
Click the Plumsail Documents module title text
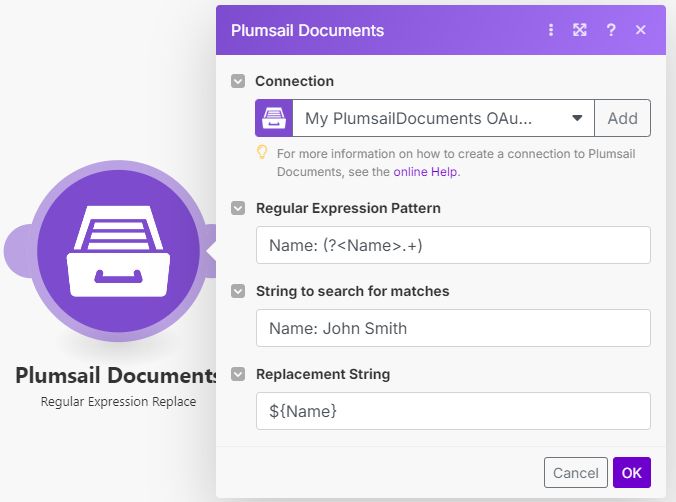click(116, 375)
